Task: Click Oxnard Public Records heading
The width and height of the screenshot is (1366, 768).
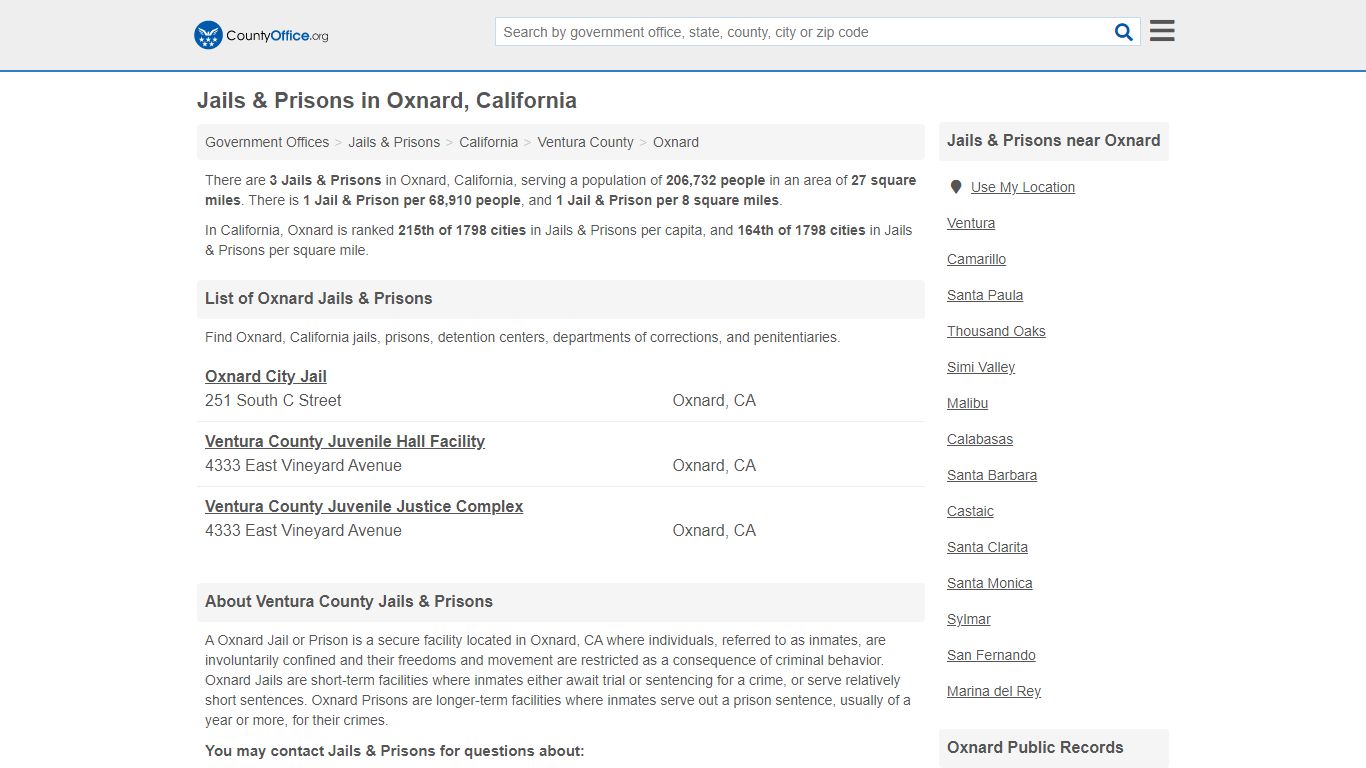Action: coord(1035,747)
